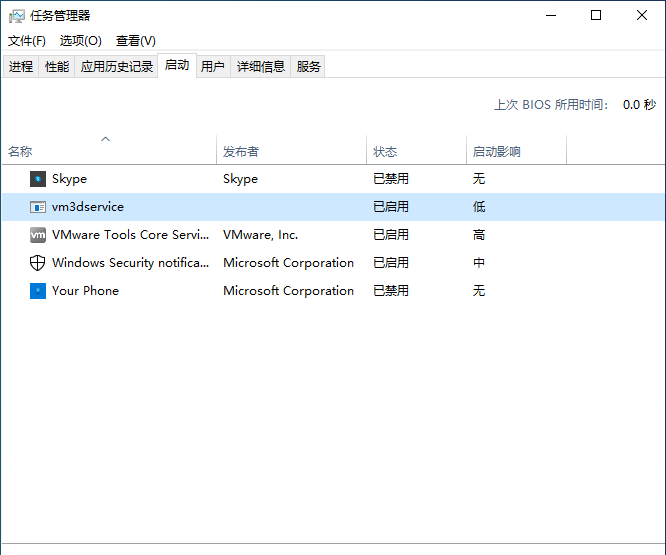Click the Skype app icon
The image size is (666, 555).
38,179
